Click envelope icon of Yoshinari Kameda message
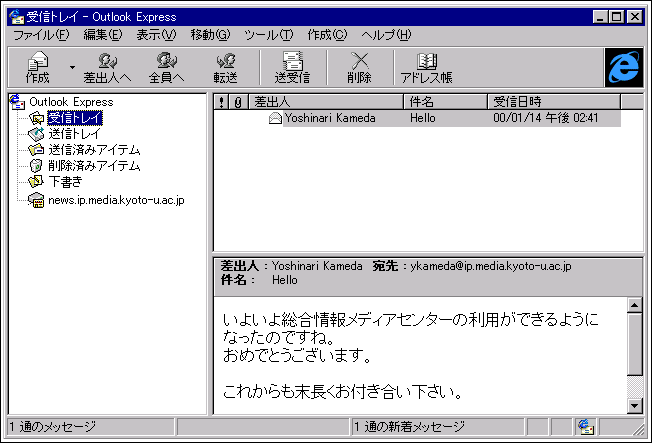 [275, 119]
